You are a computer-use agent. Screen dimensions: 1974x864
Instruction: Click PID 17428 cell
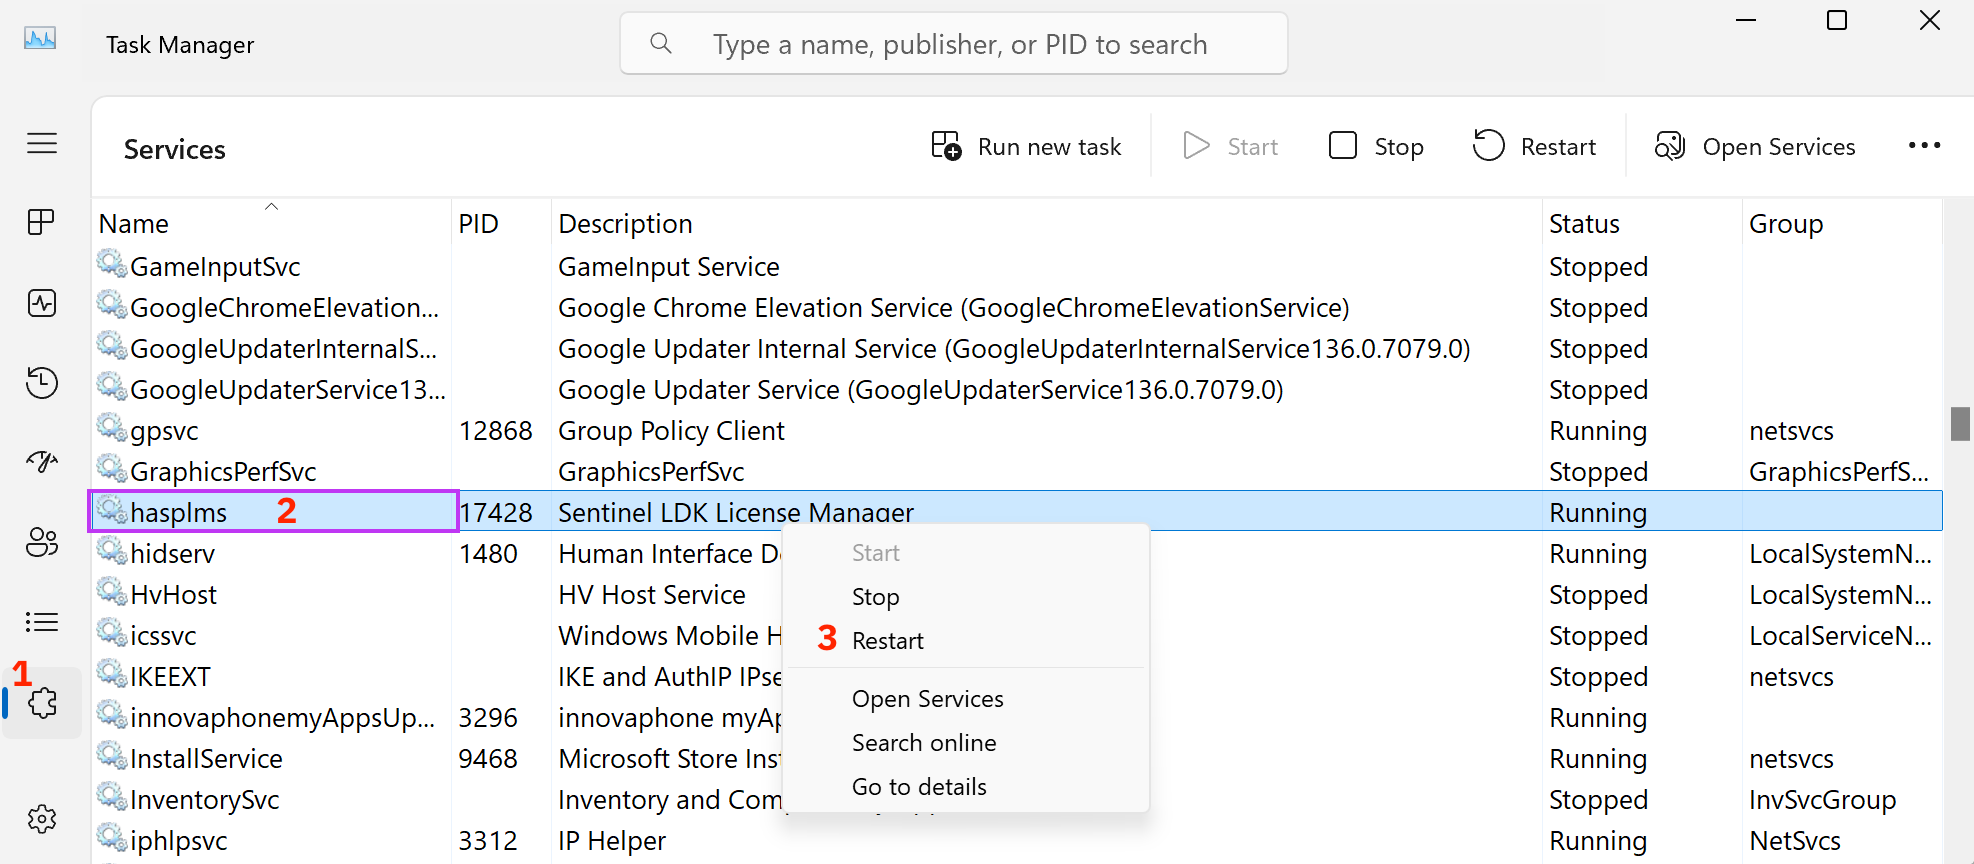pyautogui.click(x=495, y=513)
